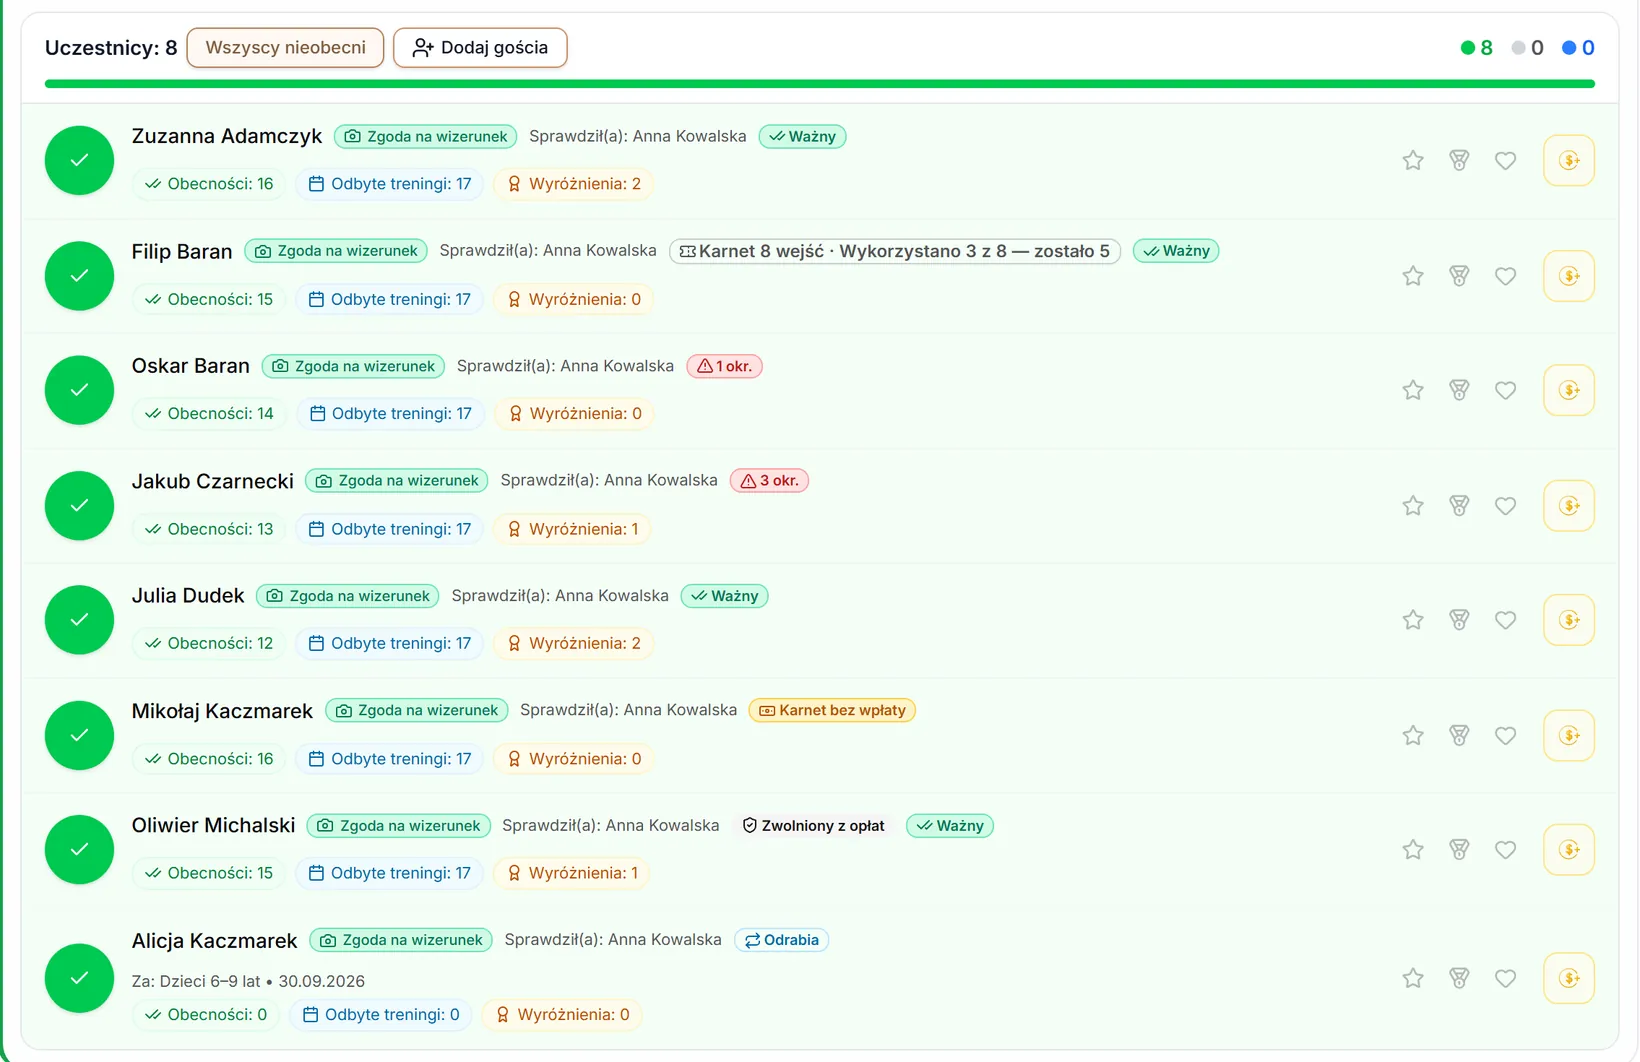Click Obecności: 14 chip for Oskar Baran
The width and height of the screenshot is (1640, 1062).
point(209,414)
